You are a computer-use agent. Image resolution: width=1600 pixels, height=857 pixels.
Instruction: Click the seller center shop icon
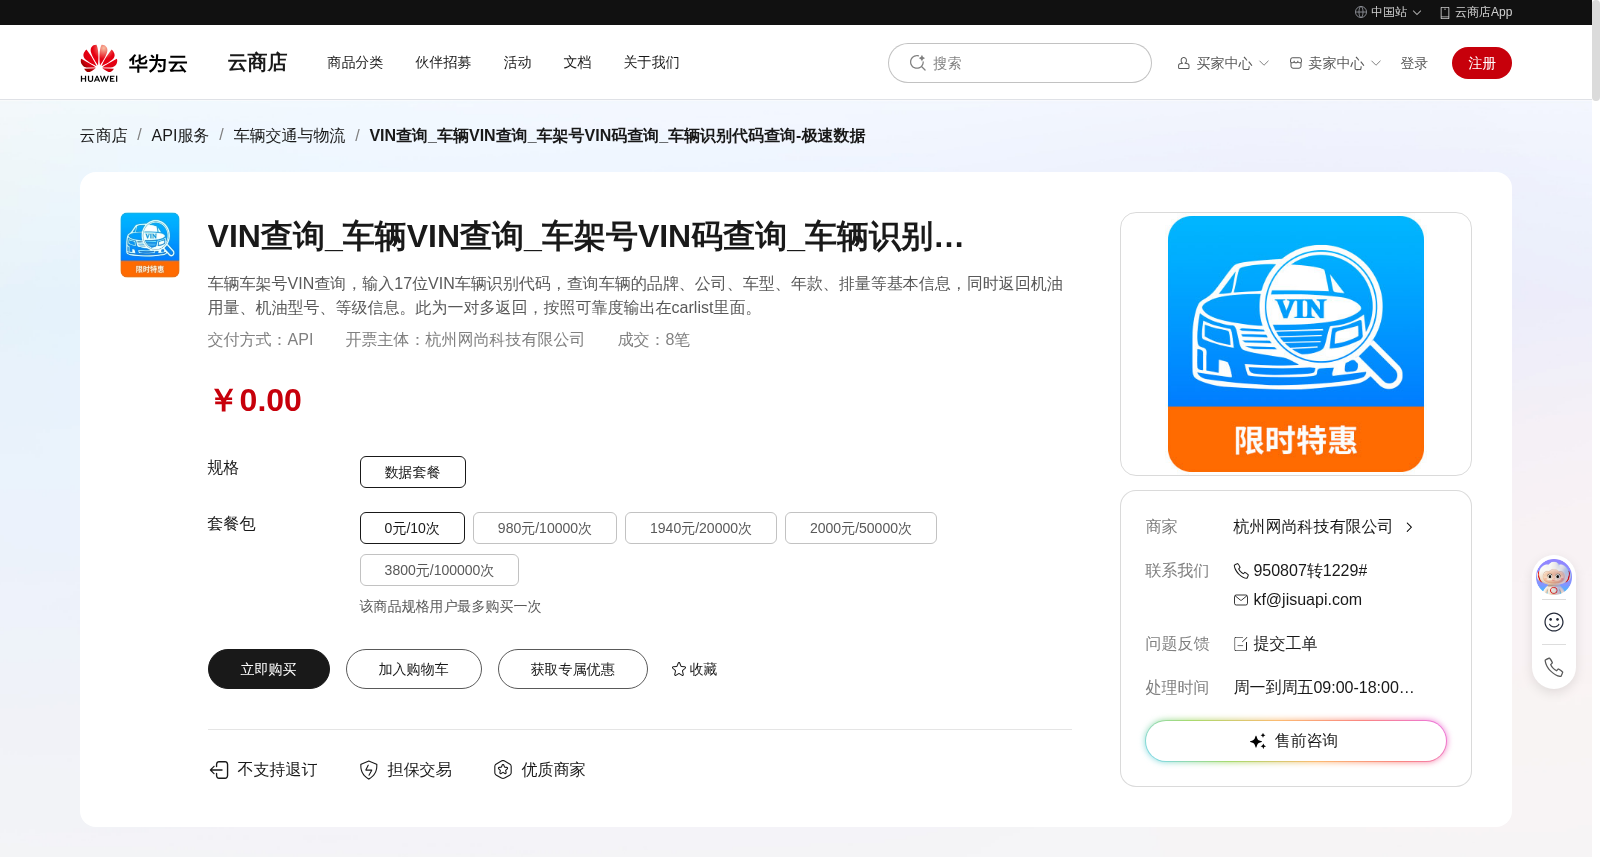1296,63
